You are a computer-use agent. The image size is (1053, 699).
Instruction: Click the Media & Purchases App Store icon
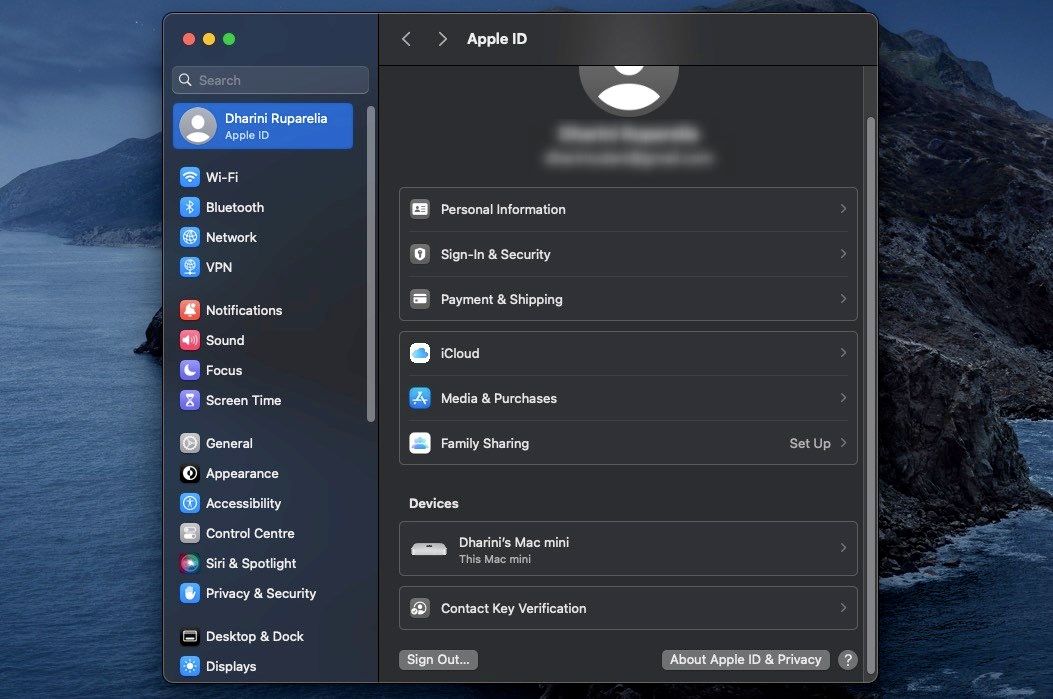click(x=420, y=398)
